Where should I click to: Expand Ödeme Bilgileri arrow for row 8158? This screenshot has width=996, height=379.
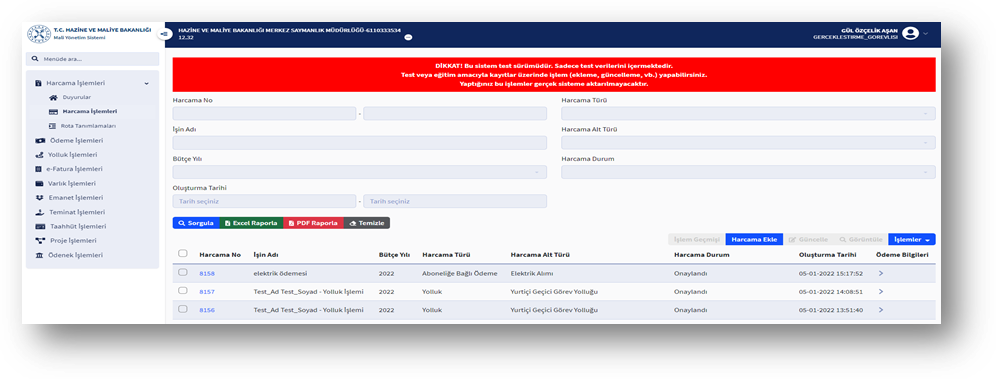click(x=881, y=273)
